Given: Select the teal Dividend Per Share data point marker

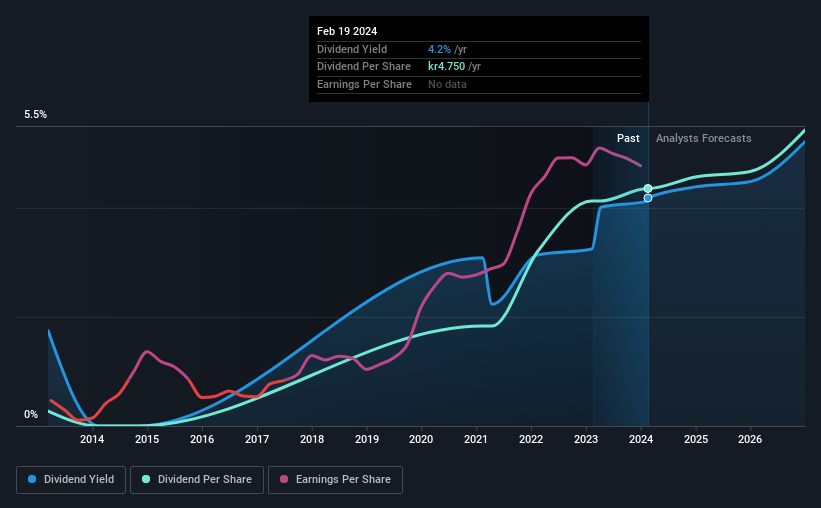Looking at the screenshot, I should point(648,189).
